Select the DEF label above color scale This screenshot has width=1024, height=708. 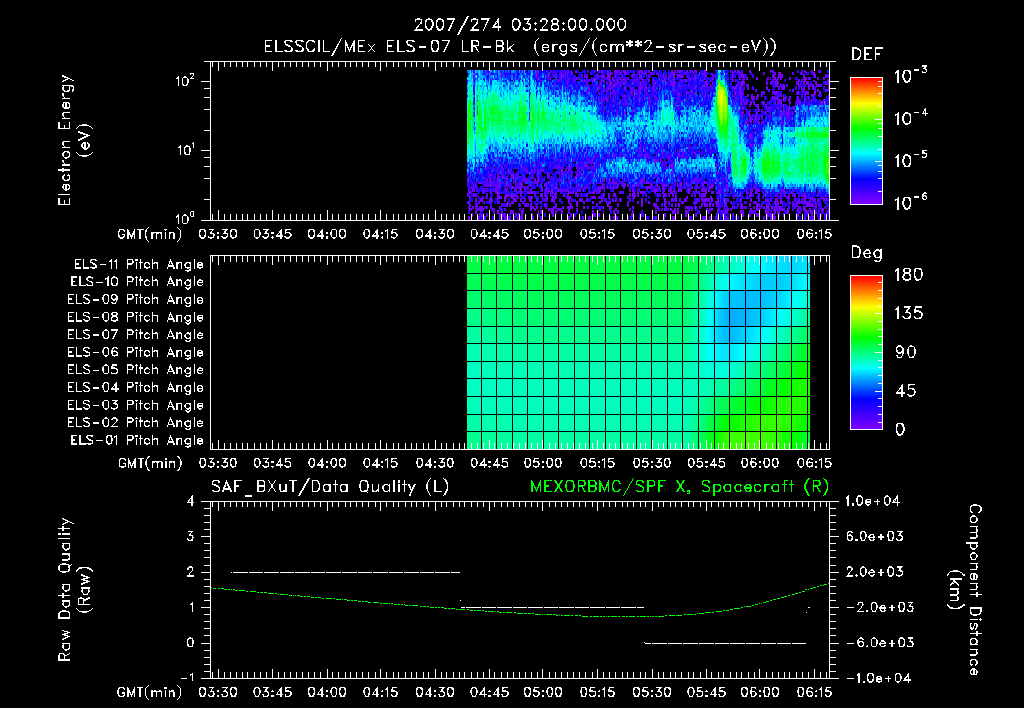click(x=867, y=54)
